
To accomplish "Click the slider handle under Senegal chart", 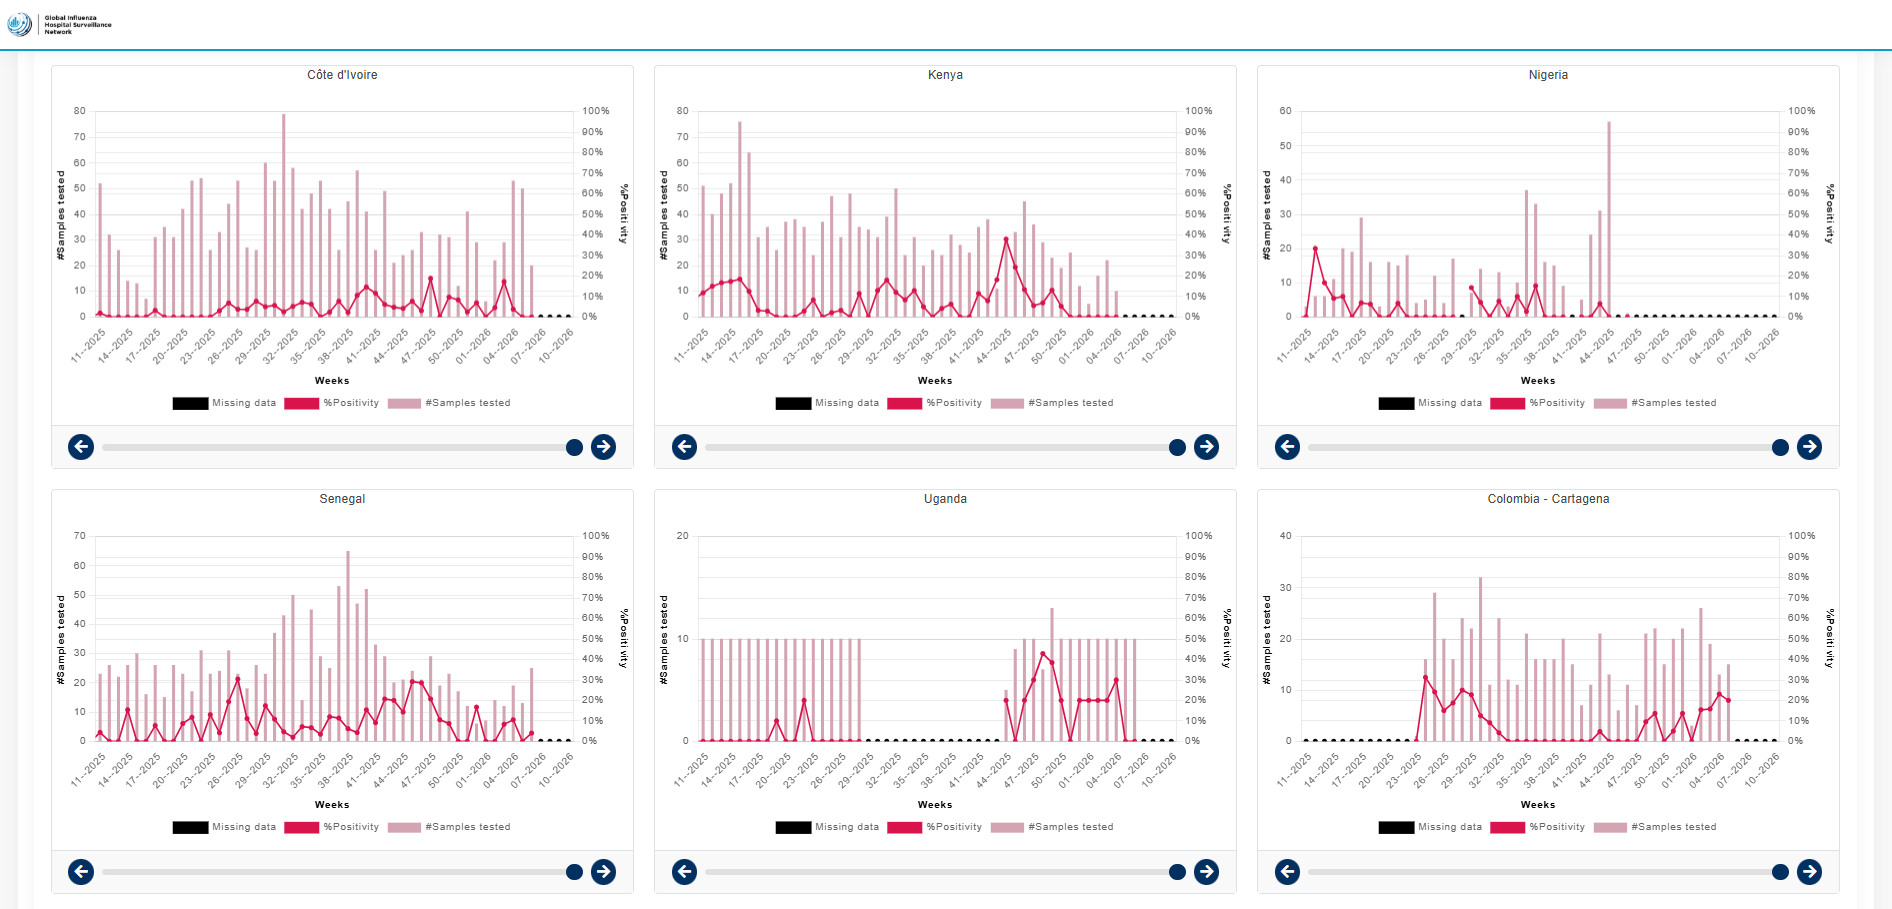I will [x=574, y=872].
